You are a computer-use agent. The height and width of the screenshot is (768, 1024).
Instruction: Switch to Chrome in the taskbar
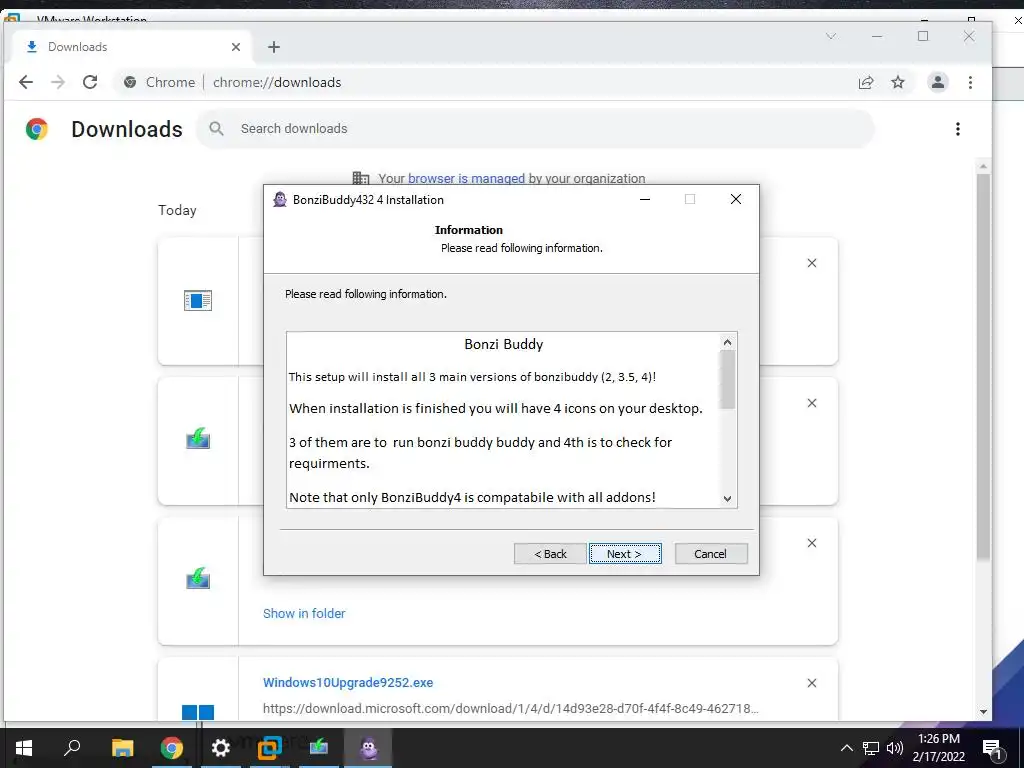click(x=172, y=748)
